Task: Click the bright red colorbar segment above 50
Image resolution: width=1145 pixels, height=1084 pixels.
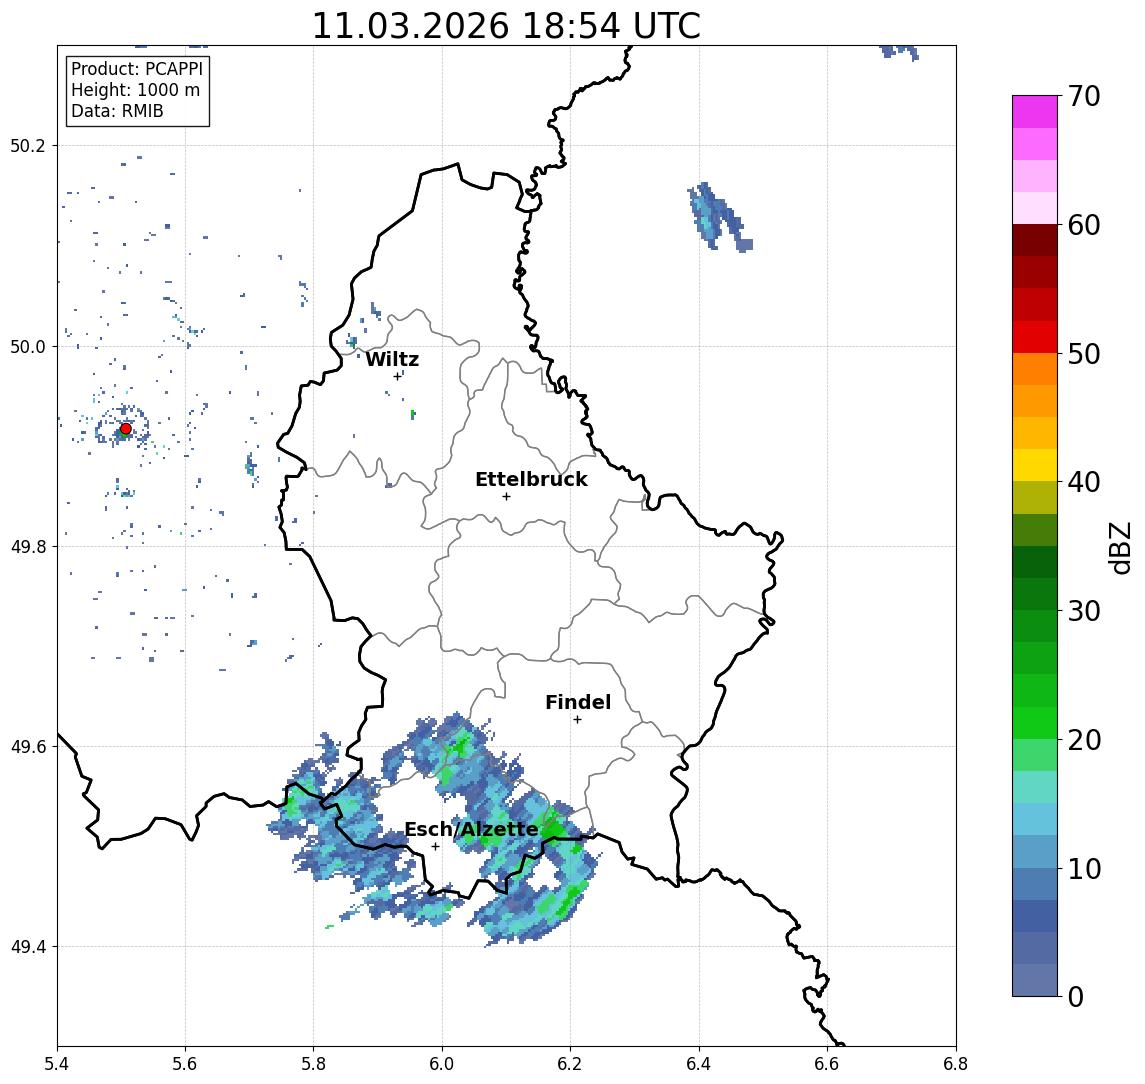Action: [x=1035, y=337]
